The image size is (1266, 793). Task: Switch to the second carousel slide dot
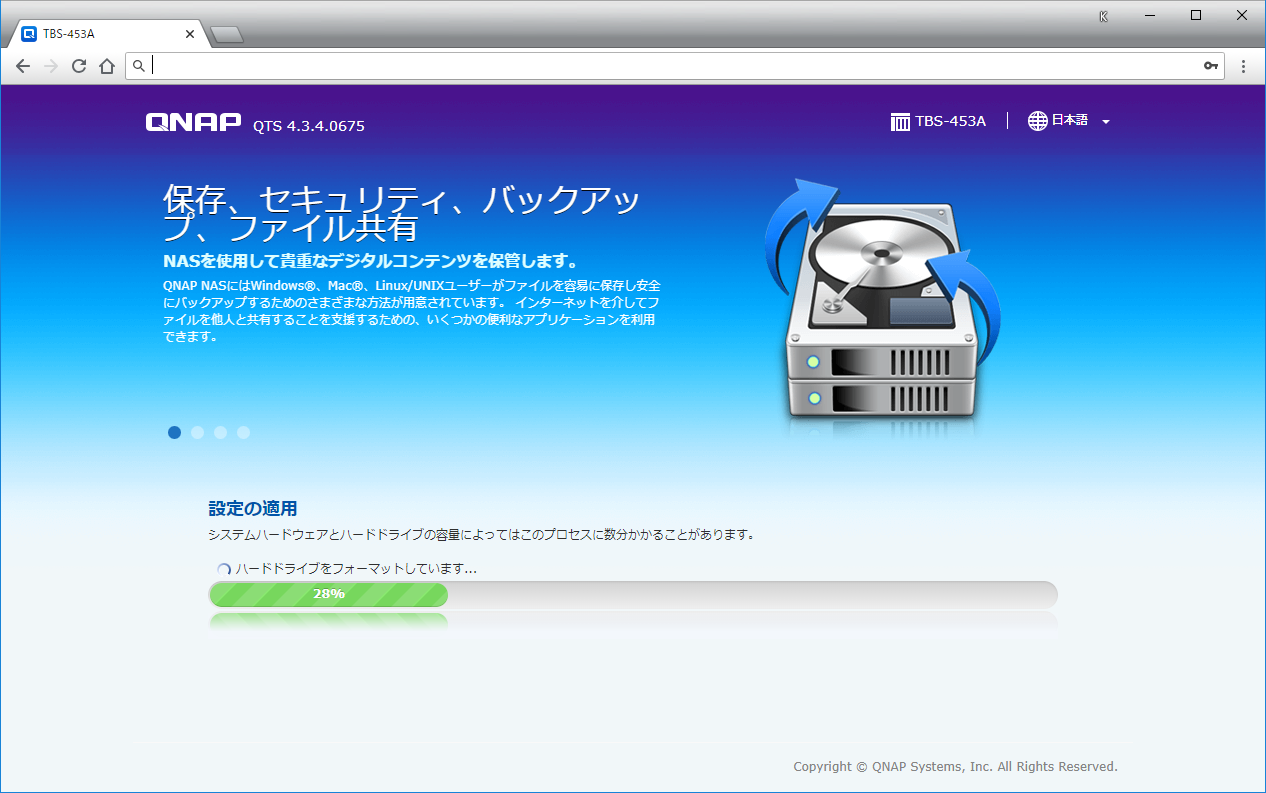(x=198, y=432)
